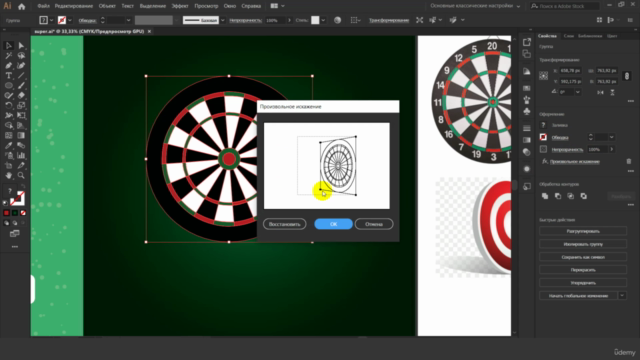640x360 pixels.
Task: Select the Ellipse tool
Action: 9,85
